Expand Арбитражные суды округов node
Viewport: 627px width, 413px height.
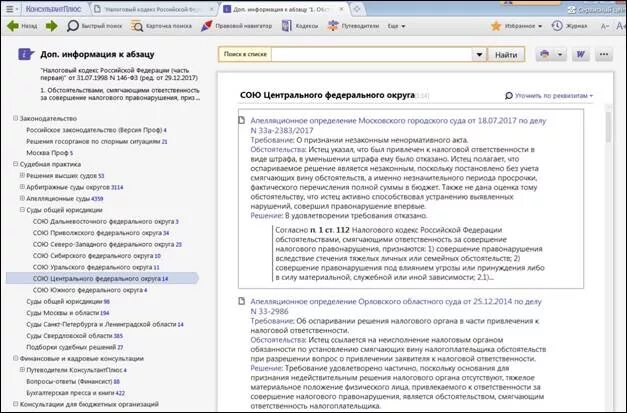point(22,187)
